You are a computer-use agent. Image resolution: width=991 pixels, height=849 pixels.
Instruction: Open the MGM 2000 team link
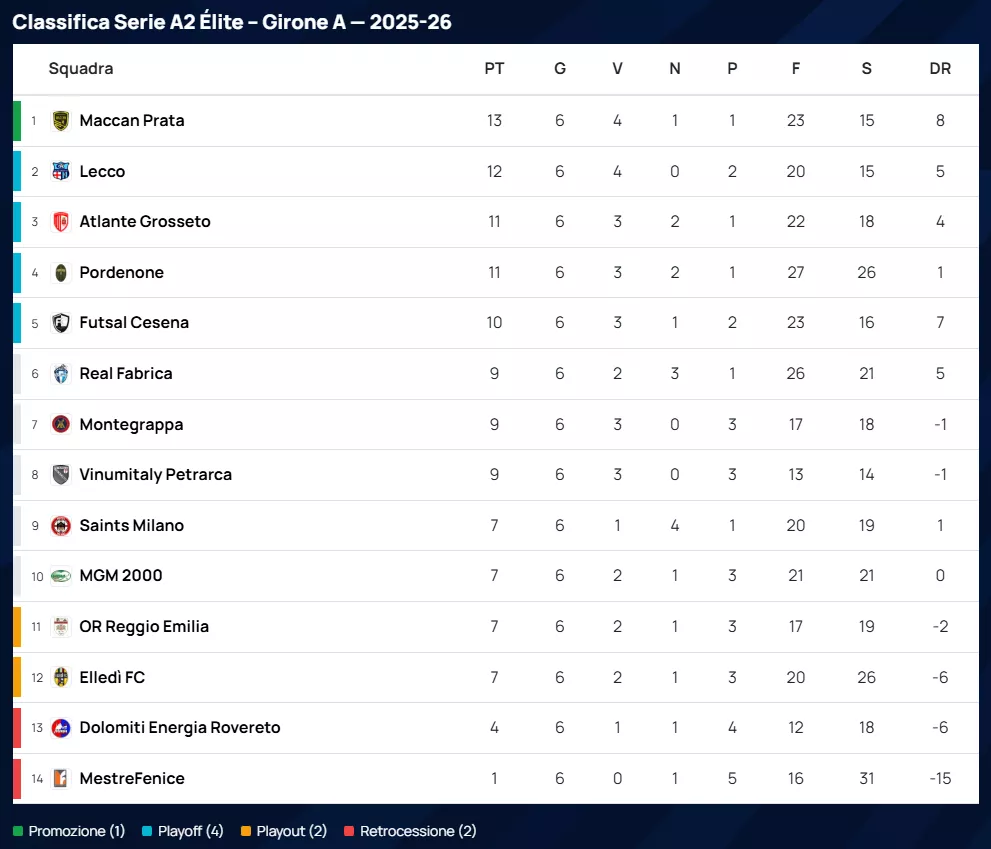[120, 576]
